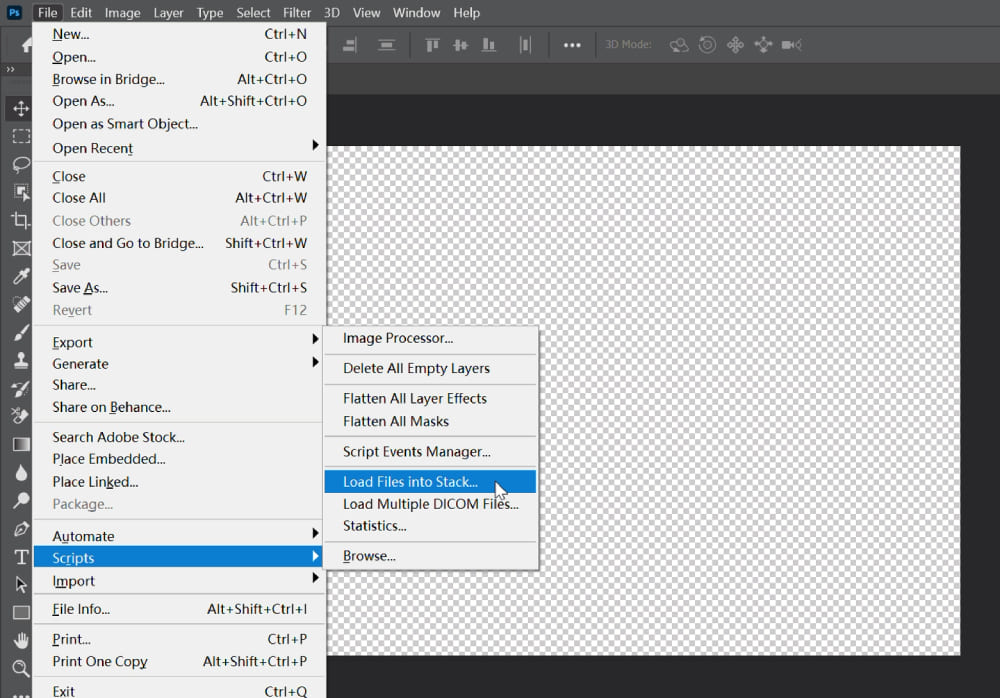
Task: Choose the Hand tool
Action: point(21,640)
